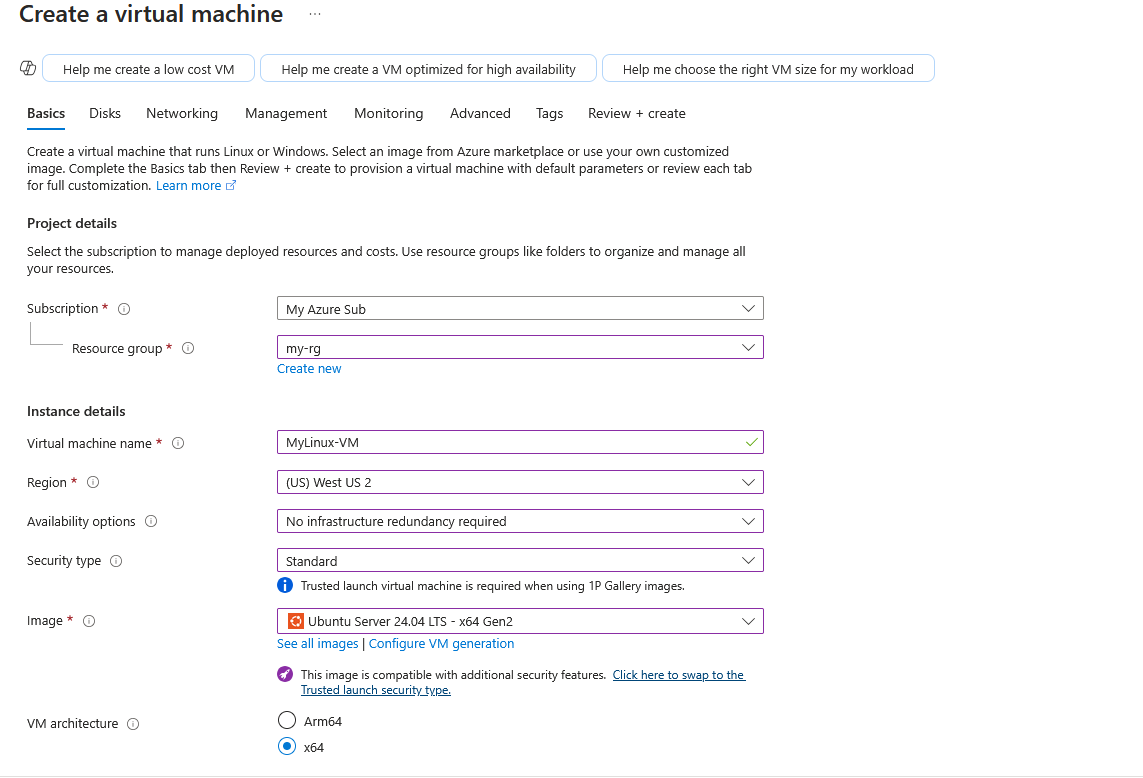Click the blue info icon about Trusted launch
This screenshot has height=778, width=1143.
point(285,586)
